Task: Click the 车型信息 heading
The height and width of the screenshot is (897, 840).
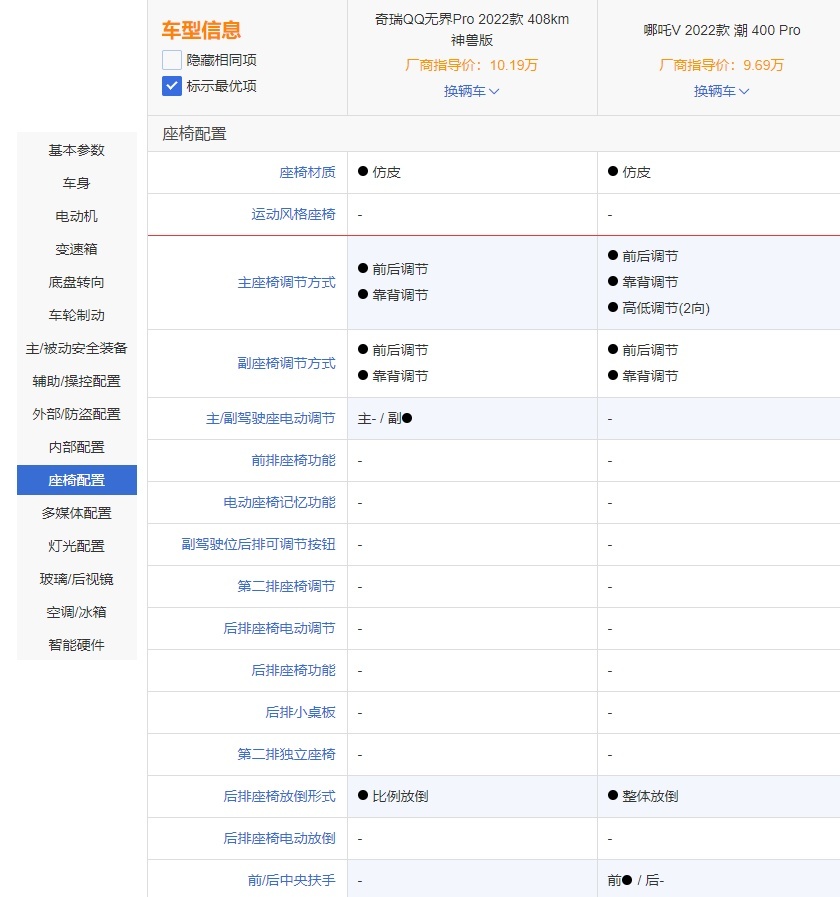Action: click(x=201, y=30)
